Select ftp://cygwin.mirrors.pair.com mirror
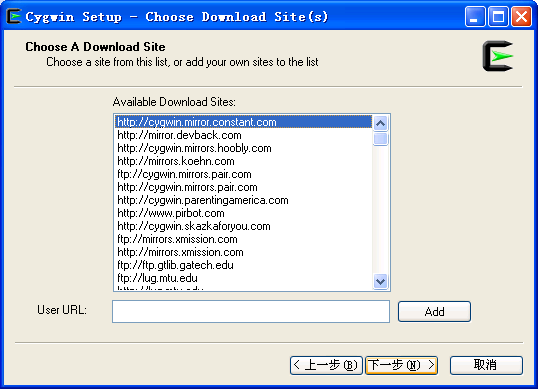Viewport: 538px width, 389px height. coord(244,174)
